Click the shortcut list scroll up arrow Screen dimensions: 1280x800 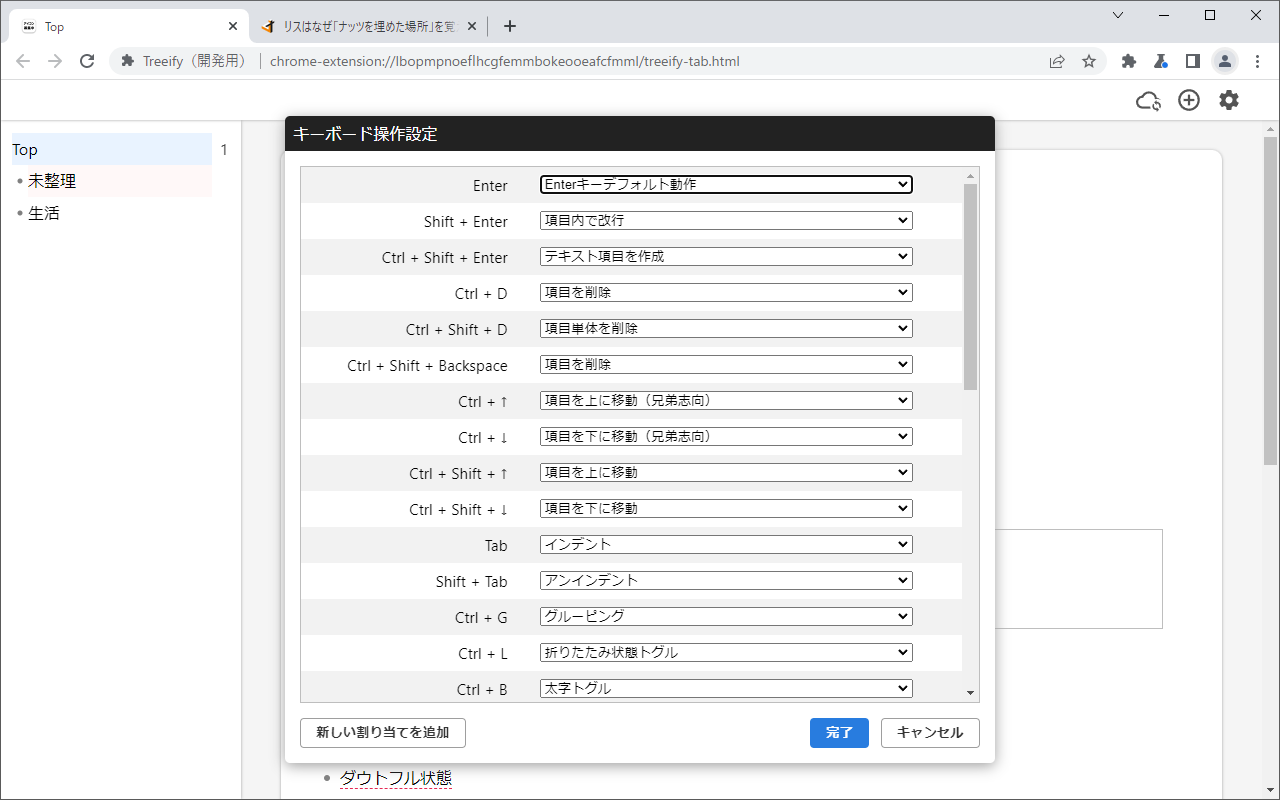[x=971, y=176]
